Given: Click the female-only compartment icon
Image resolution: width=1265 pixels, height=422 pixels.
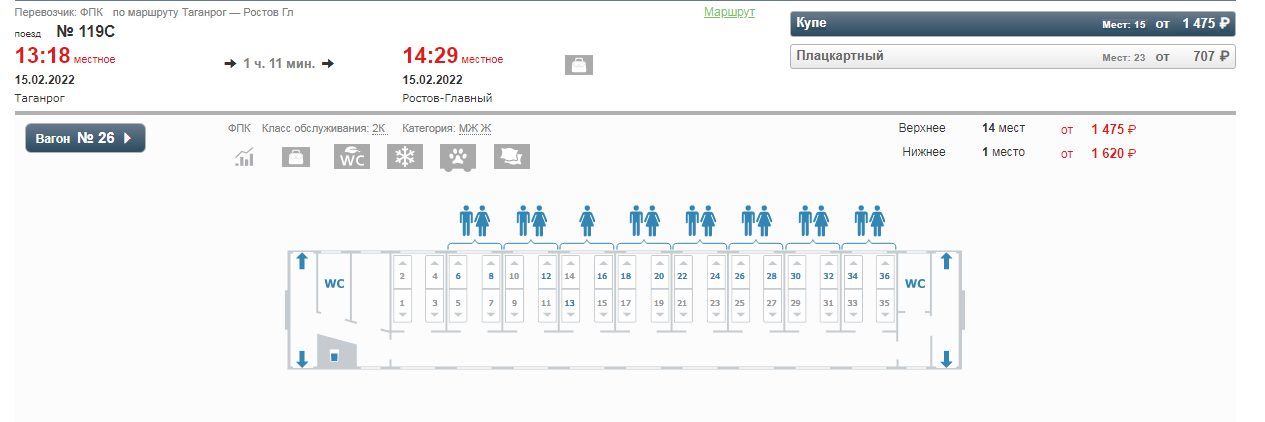Looking at the screenshot, I should (x=587, y=220).
